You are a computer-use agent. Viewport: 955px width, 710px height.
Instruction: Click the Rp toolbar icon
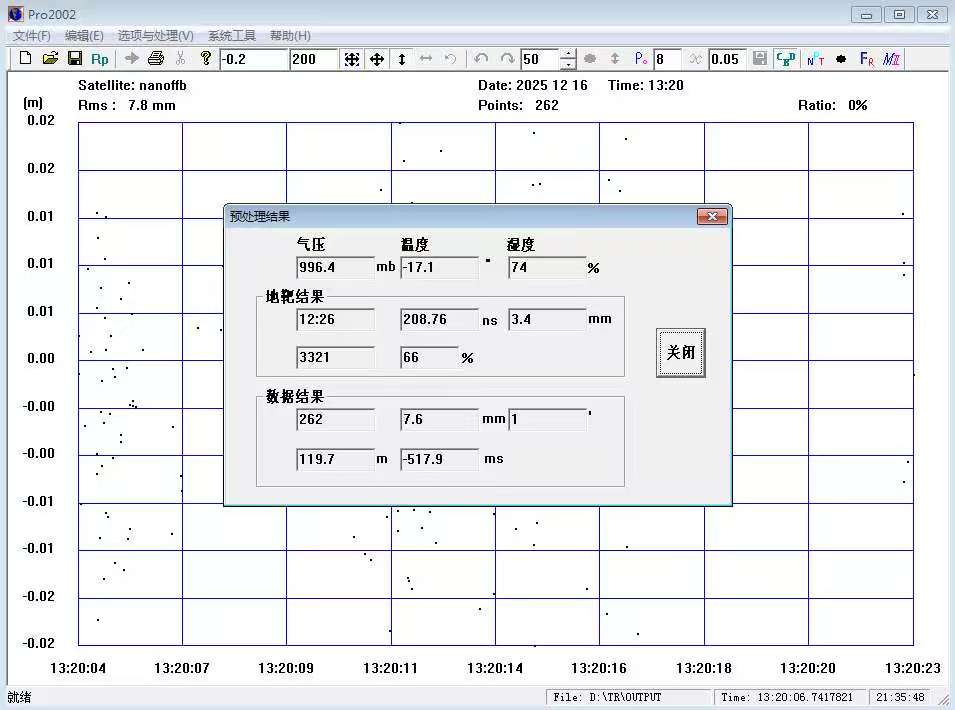pos(100,59)
